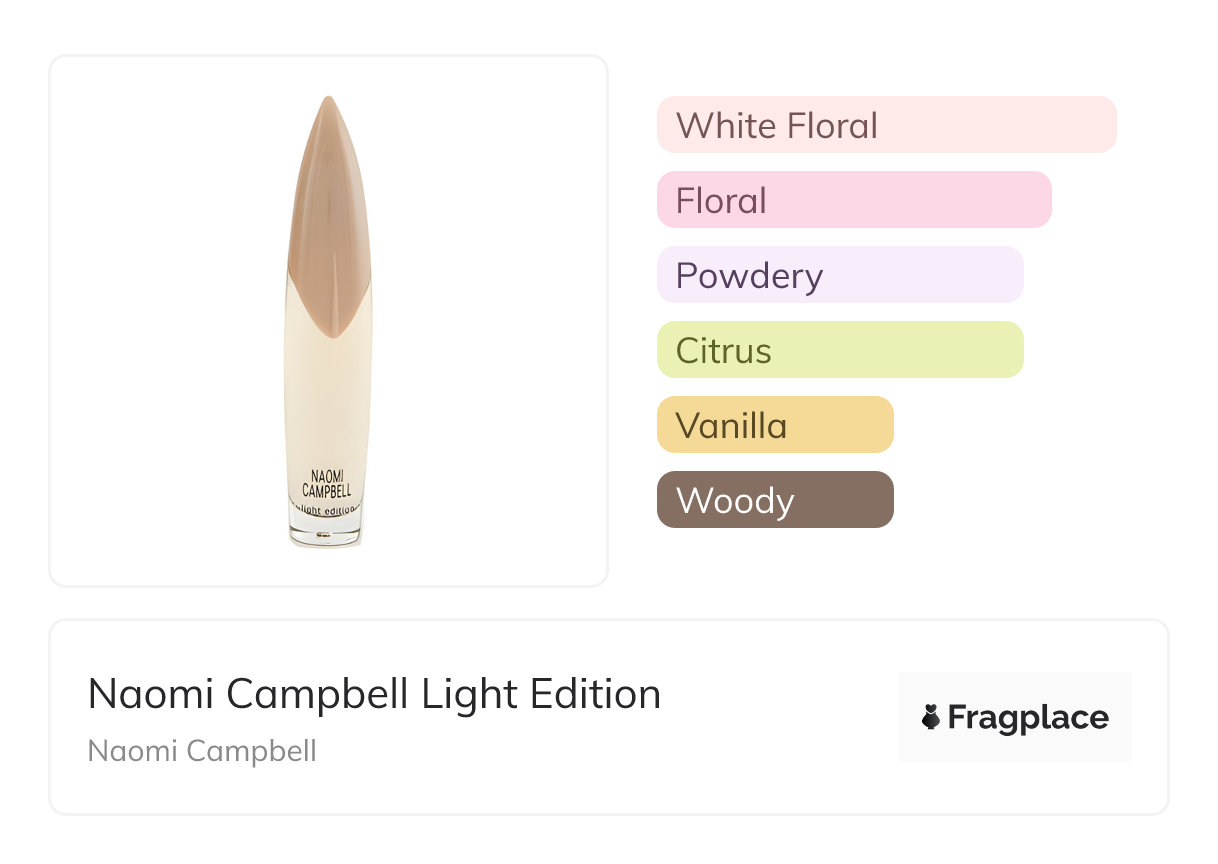1218x864 pixels.
Task: Click the cream glass body of the bottle
Action: [x=328, y=400]
